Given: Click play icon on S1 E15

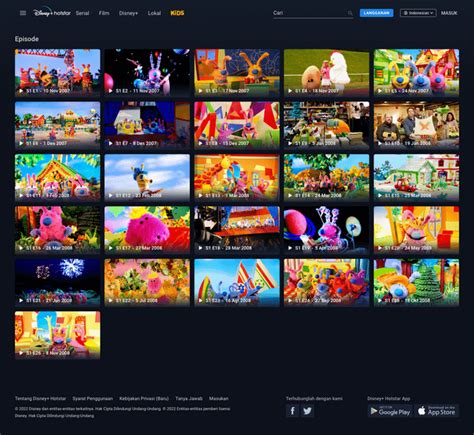Looking at the screenshot, I should pos(380,195).
